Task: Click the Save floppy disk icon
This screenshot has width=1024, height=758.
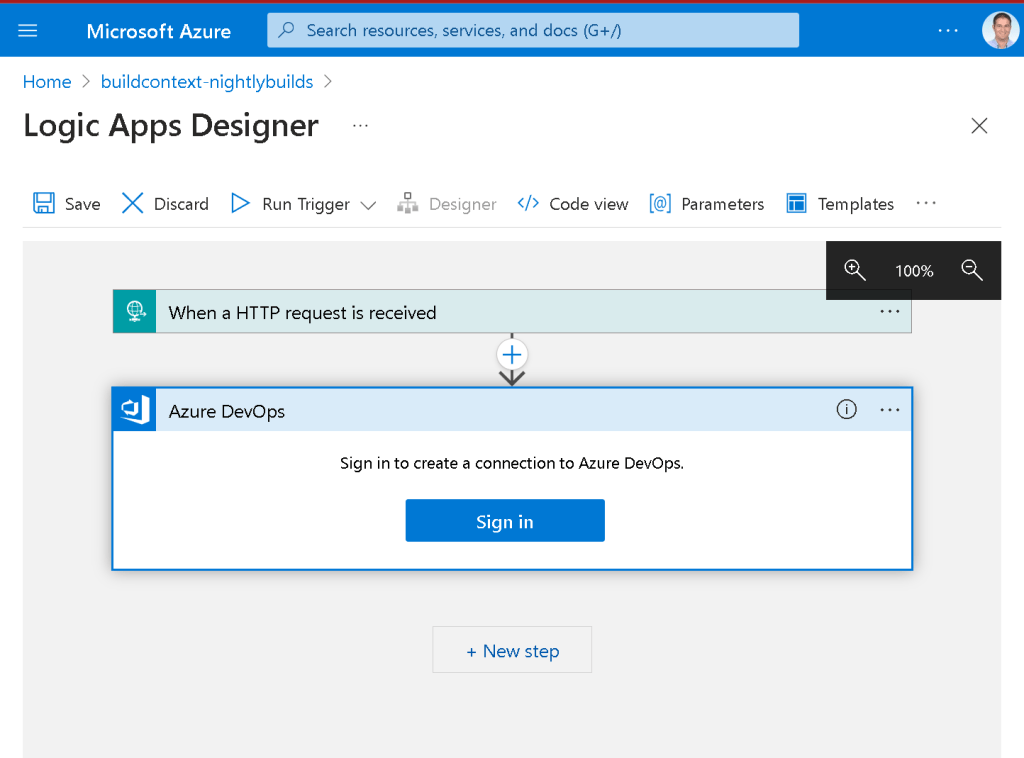Action: click(44, 203)
